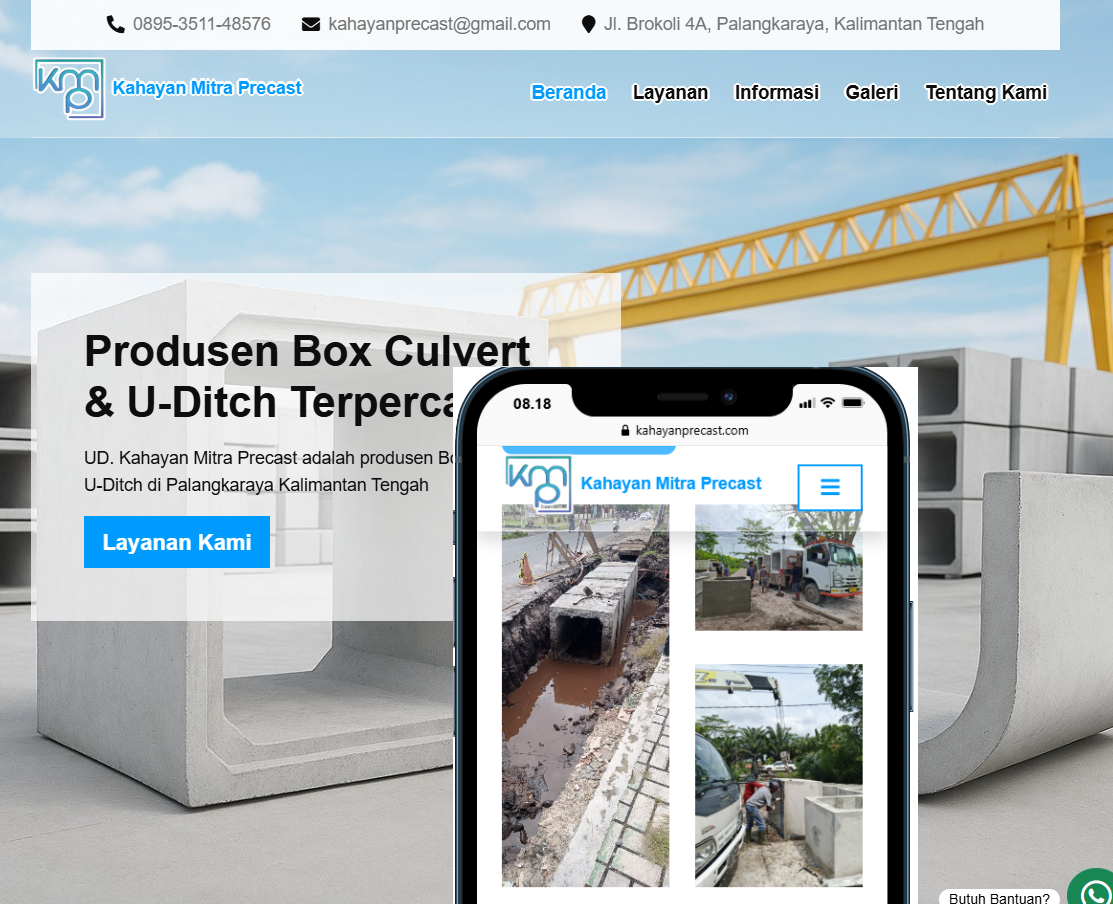Screen dimensions: 1113x904
Task: Click the drainage channel photo in the phone mockup
Action: coord(585,695)
